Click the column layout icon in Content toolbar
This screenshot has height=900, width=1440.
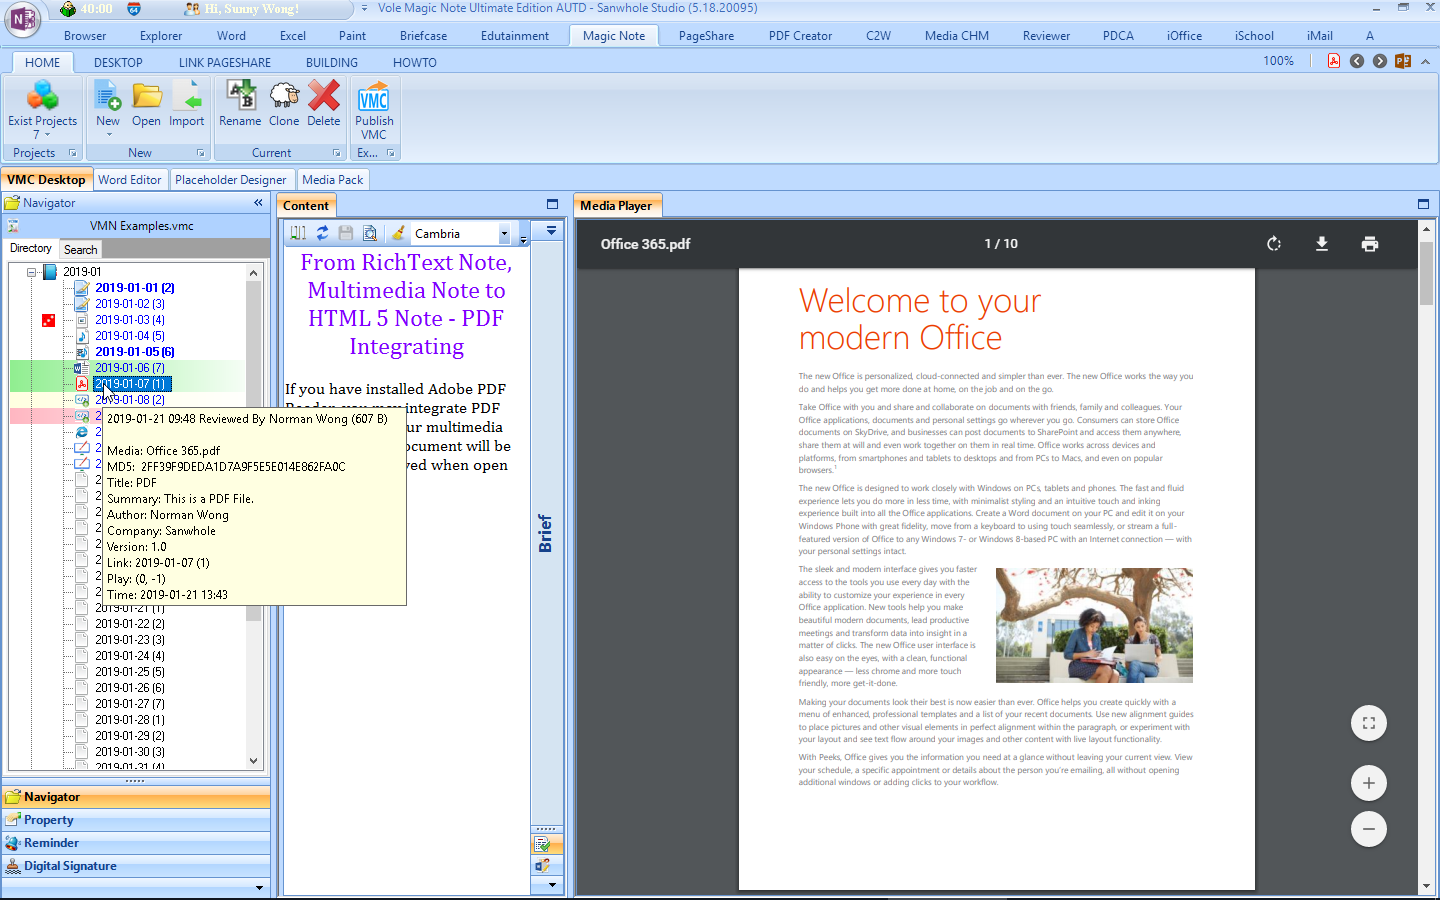click(x=298, y=233)
